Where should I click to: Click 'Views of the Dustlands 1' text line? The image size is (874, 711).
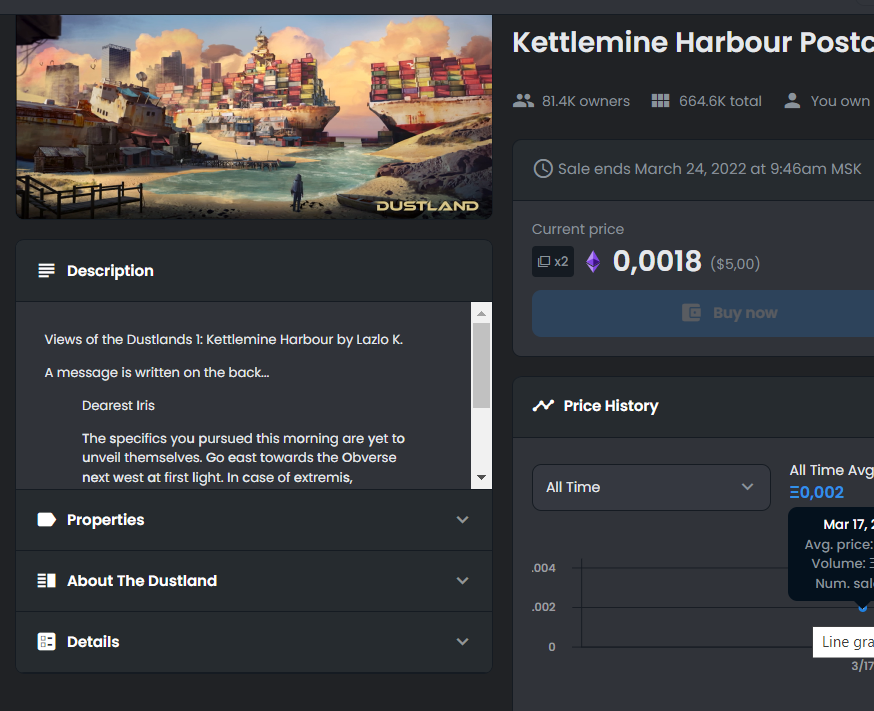point(224,340)
